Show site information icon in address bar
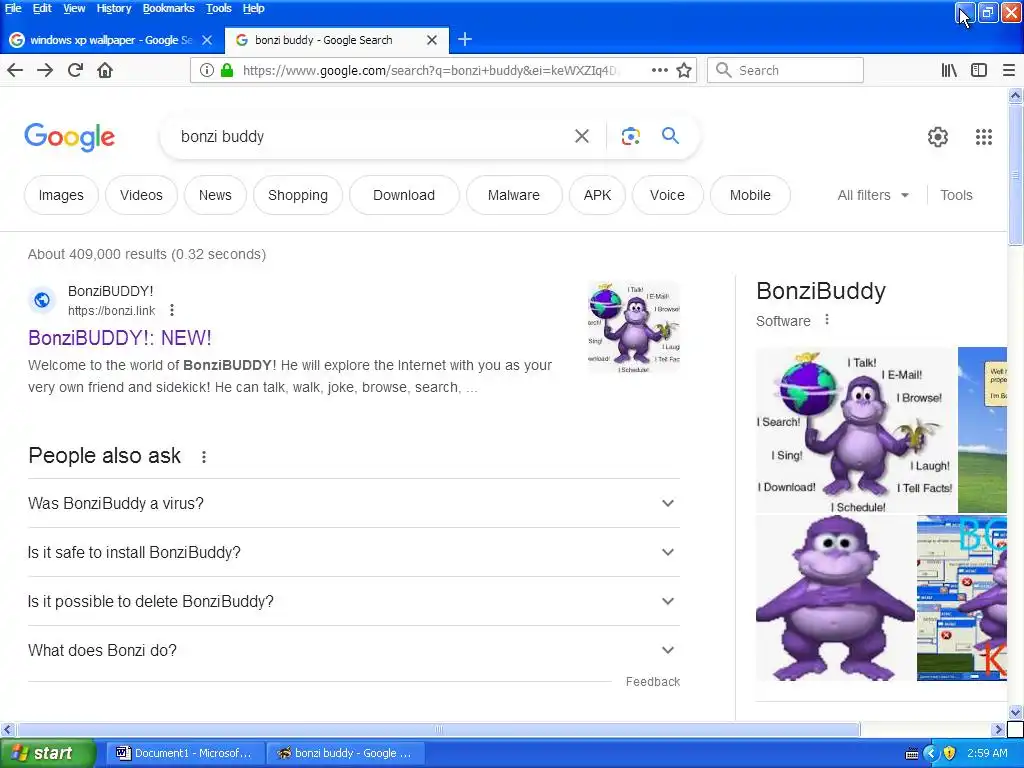This screenshot has height=768, width=1024. tap(206, 70)
